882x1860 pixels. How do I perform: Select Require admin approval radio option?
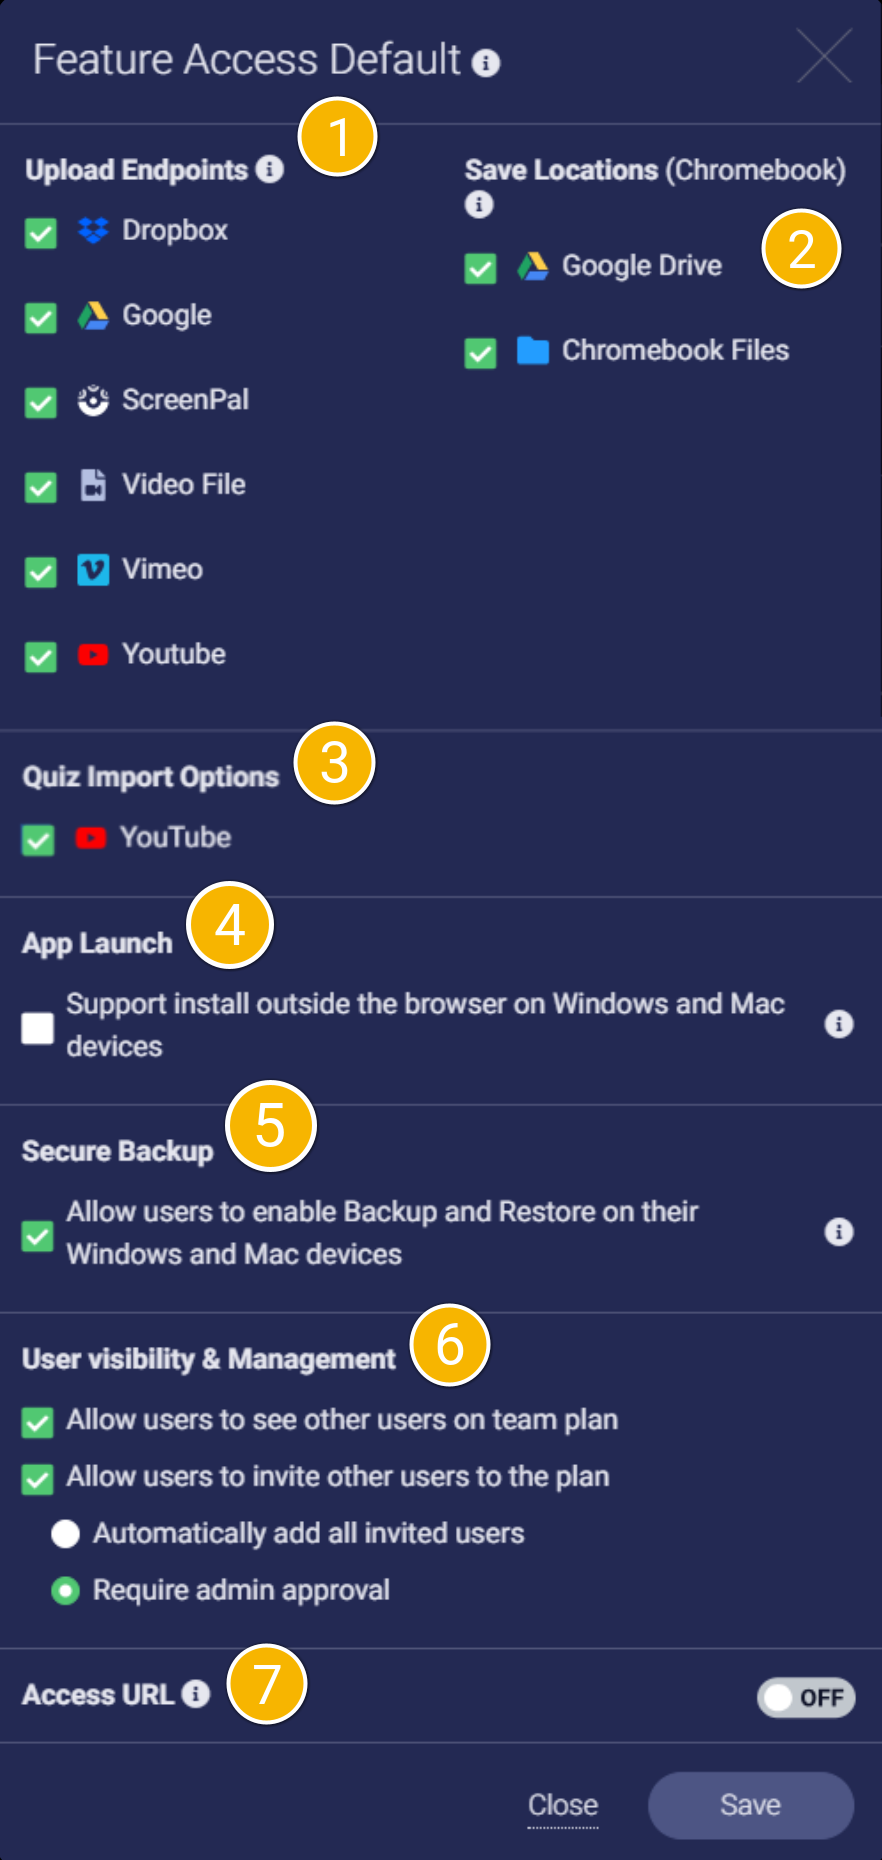(66, 1591)
